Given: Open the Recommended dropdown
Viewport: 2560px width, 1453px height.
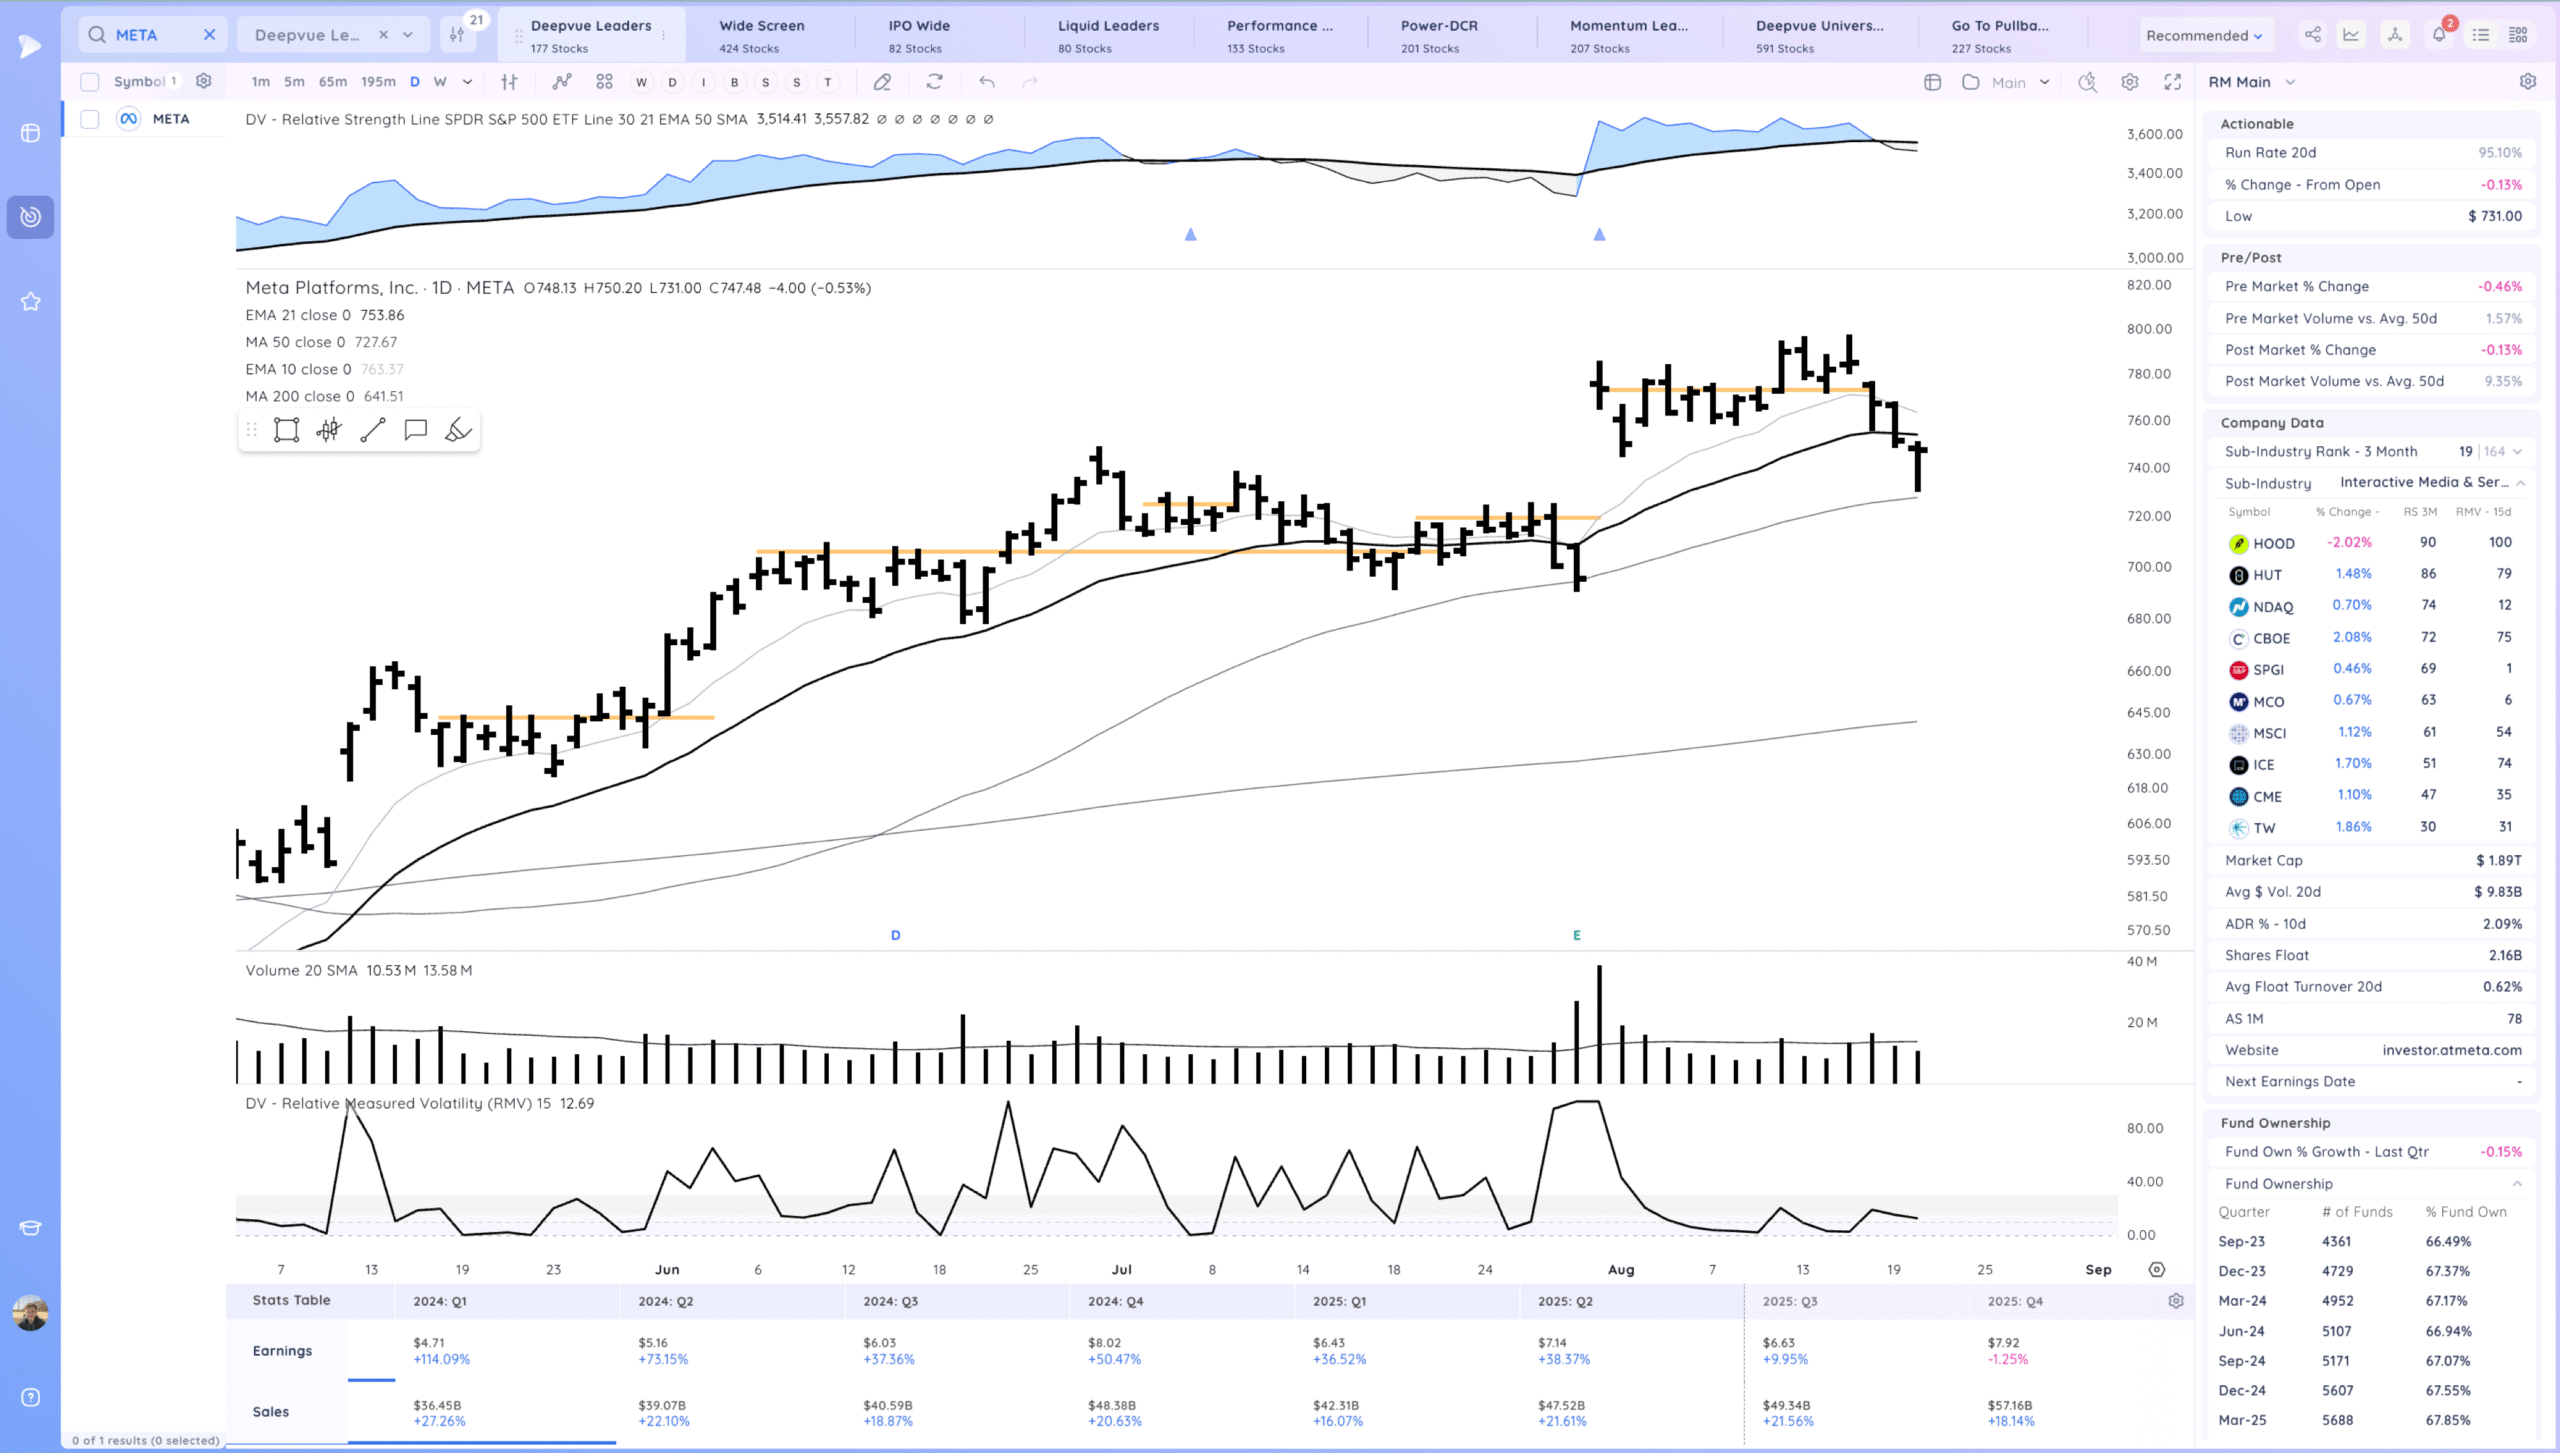Looking at the screenshot, I should (x=2204, y=35).
